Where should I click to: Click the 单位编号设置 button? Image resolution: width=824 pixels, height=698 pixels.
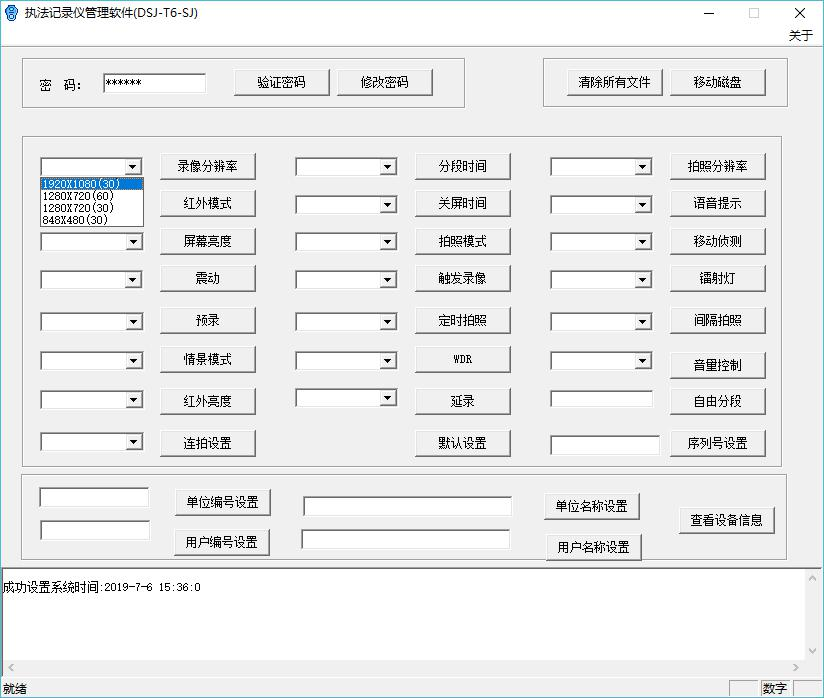222,502
